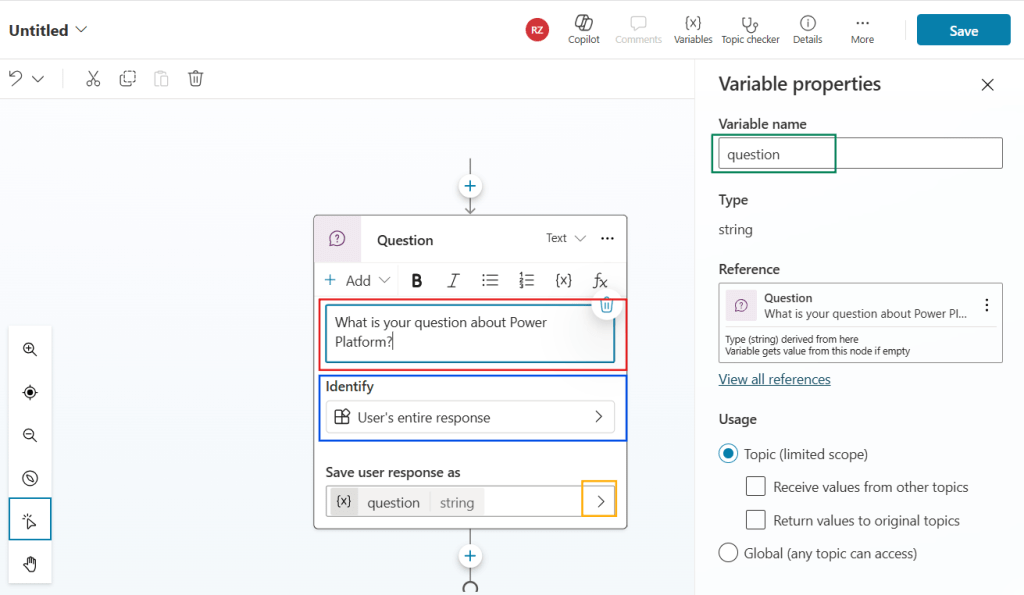
Task: Open the More menu in the top bar
Action: (x=862, y=28)
